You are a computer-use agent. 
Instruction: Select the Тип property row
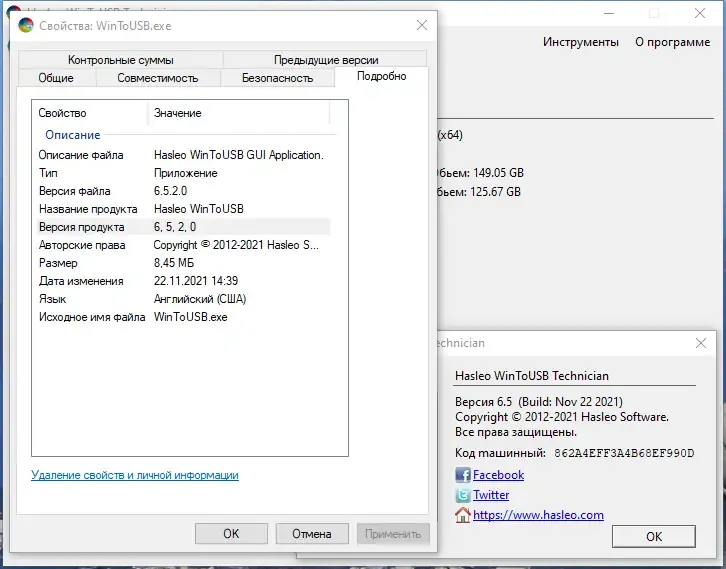click(x=183, y=173)
